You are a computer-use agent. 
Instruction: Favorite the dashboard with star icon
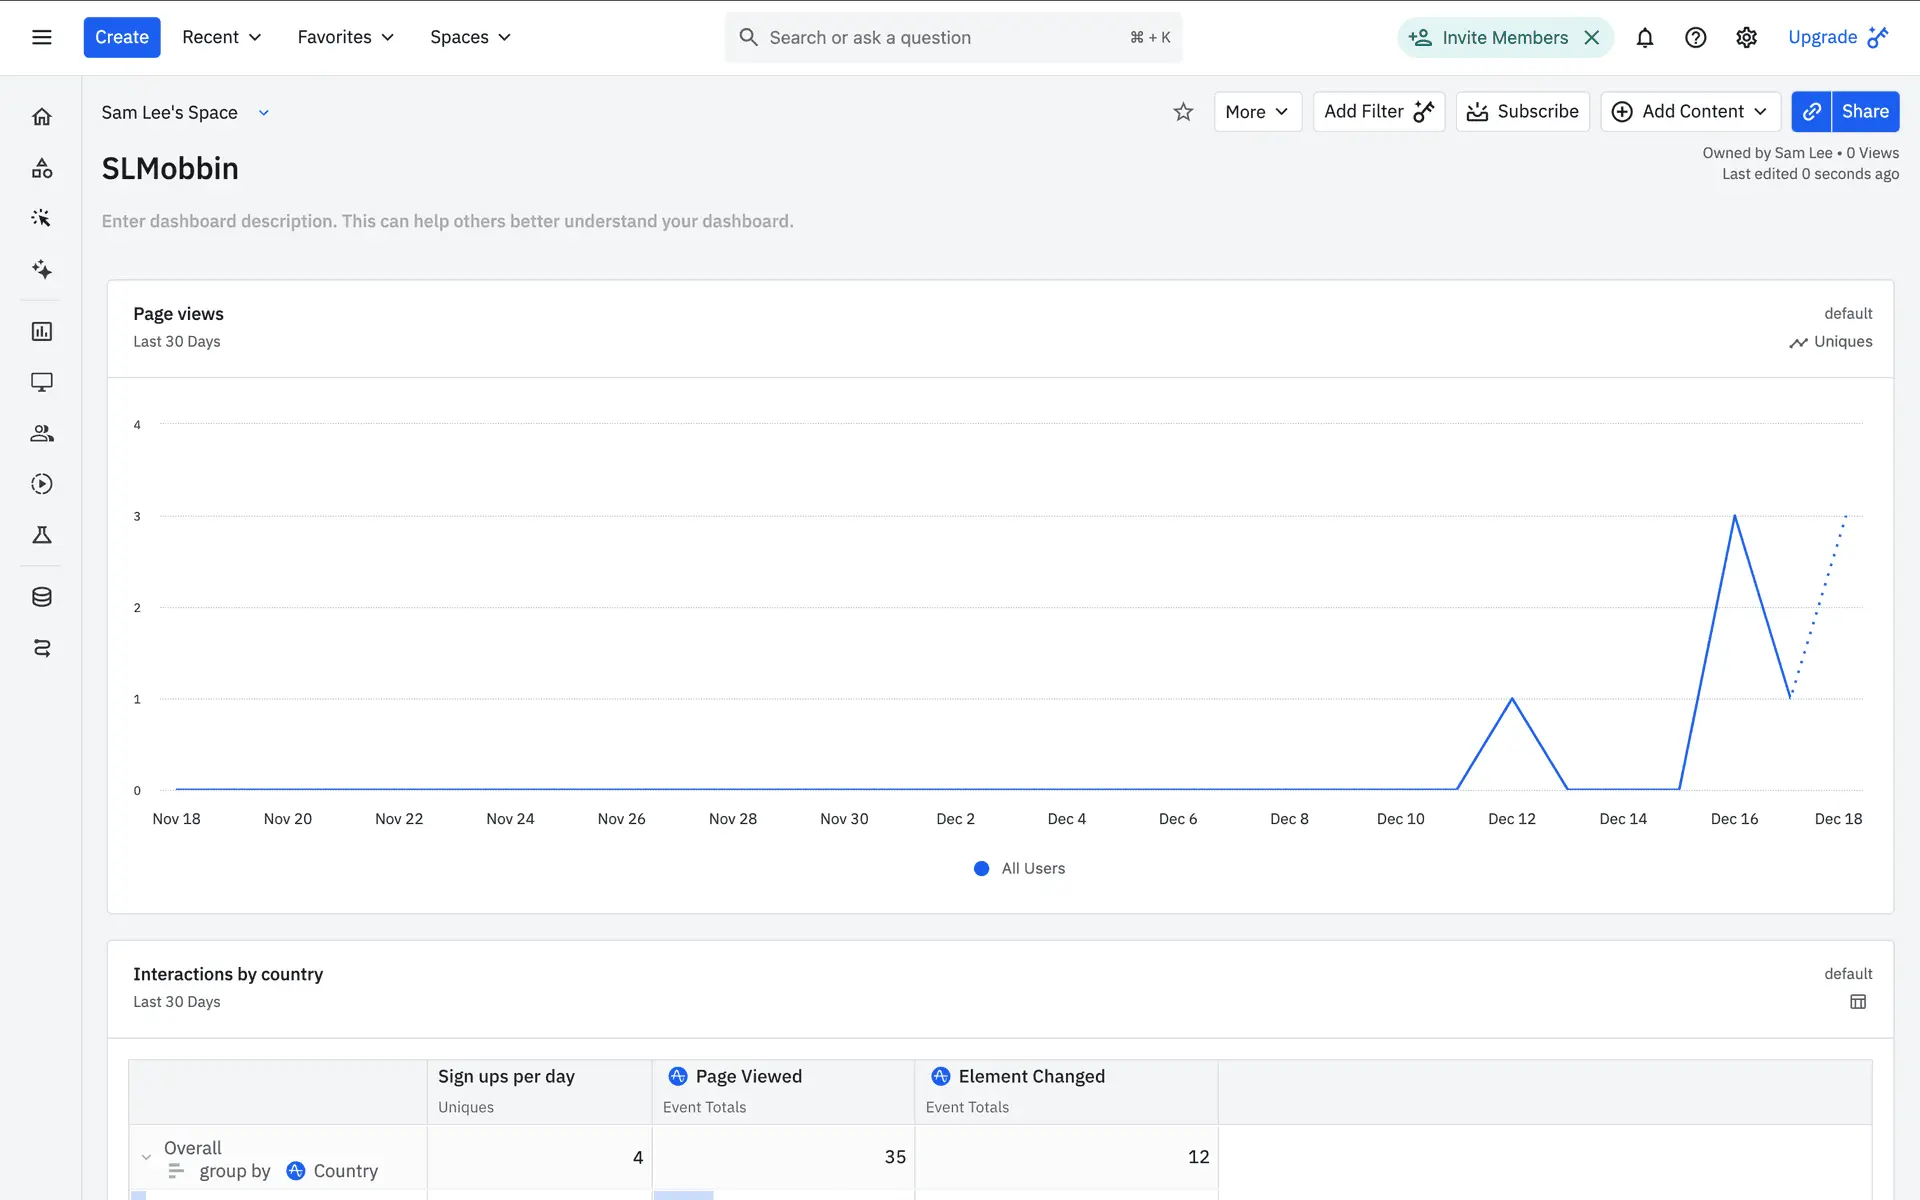tap(1183, 112)
